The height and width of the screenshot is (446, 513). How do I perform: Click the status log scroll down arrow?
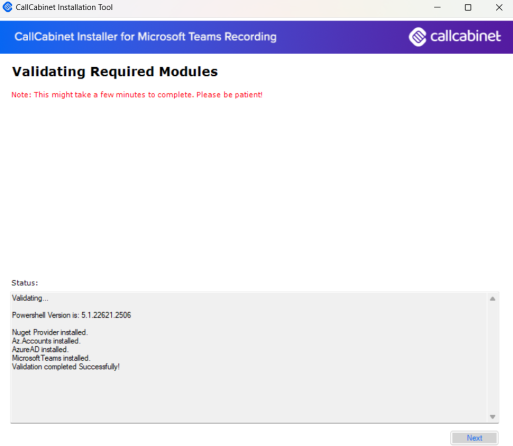pyautogui.click(x=492, y=417)
